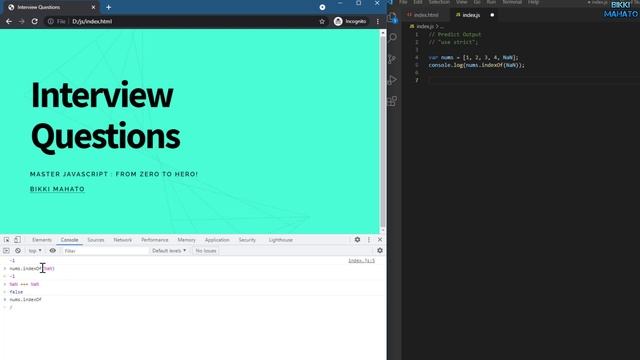Go forward in the Chrome browser
This screenshot has width=640, height=360.
(22, 21)
